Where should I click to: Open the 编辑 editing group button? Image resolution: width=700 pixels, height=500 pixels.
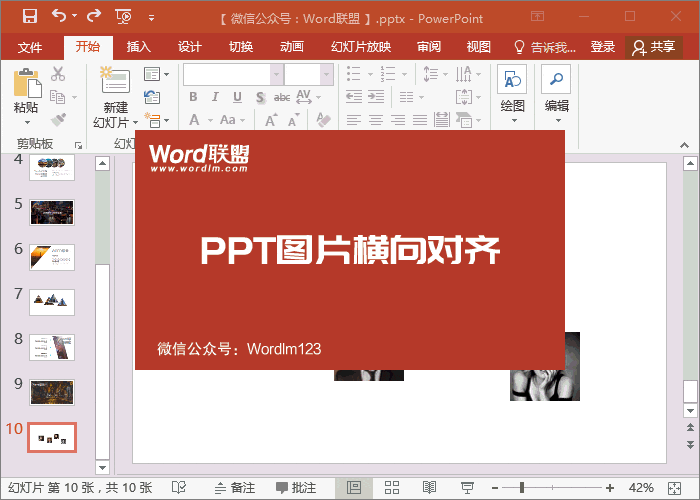(x=556, y=94)
